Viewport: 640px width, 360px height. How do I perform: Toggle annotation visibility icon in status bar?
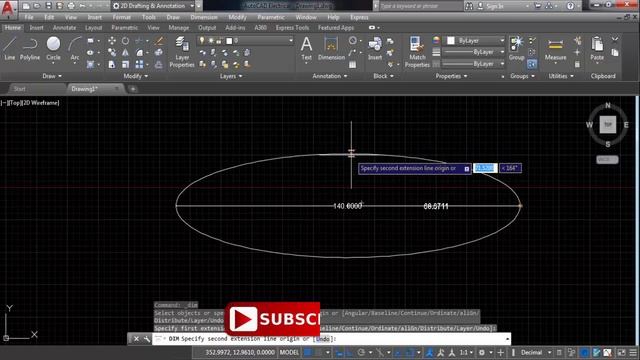coord(429,352)
